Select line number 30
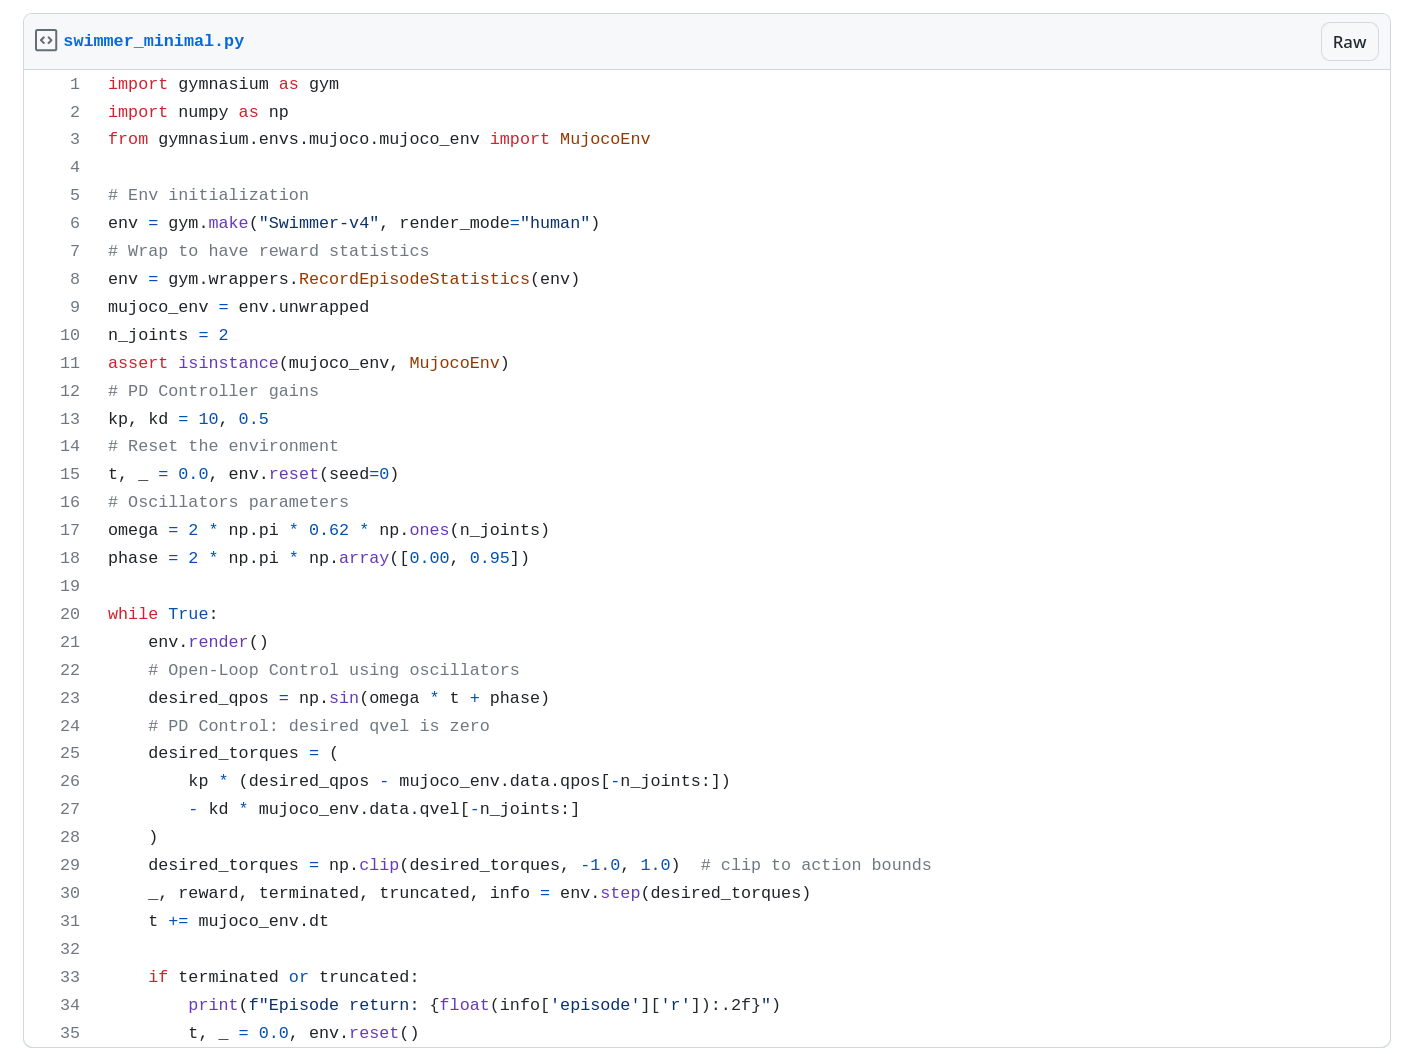 click(x=70, y=893)
